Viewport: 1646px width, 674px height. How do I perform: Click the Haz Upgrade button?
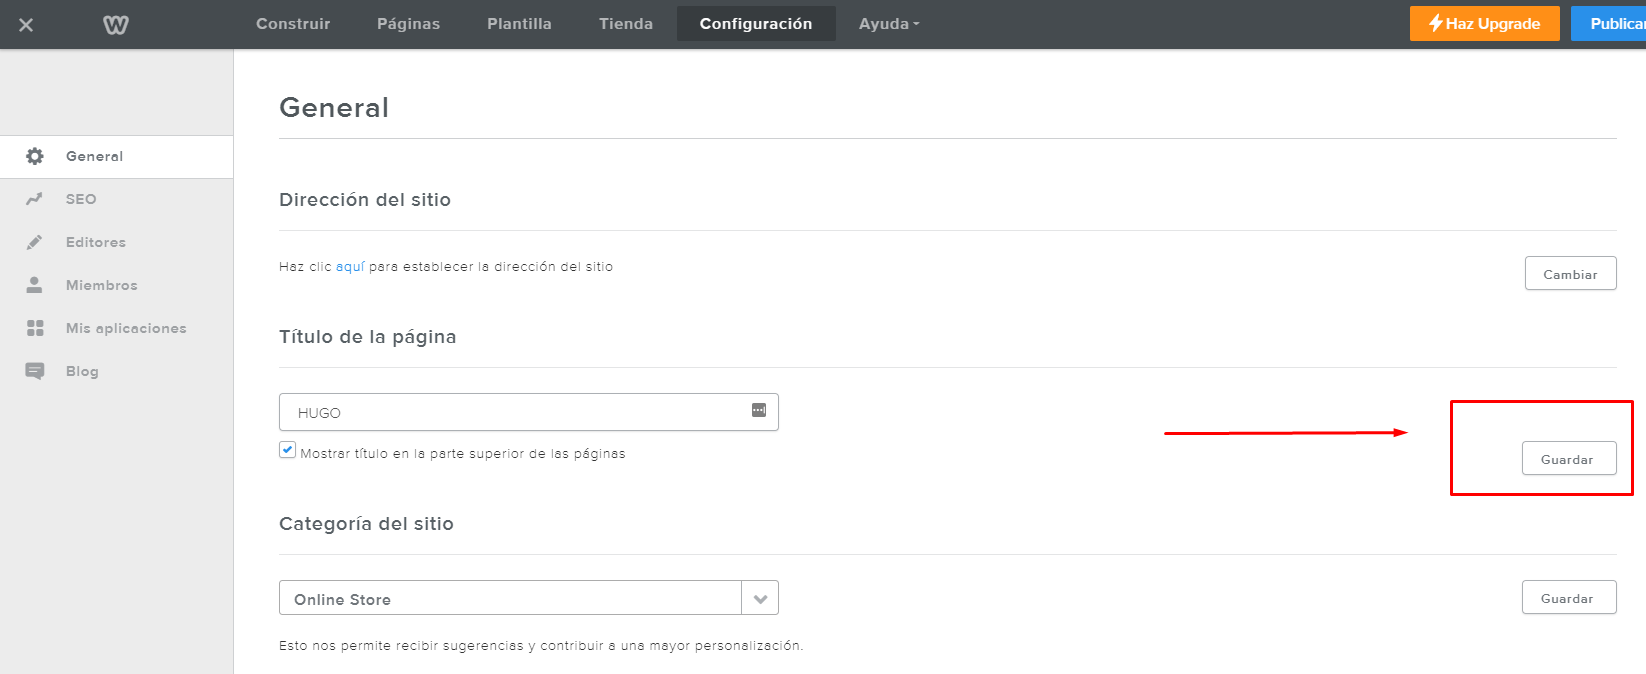pyautogui.click(x=1484, y=24)
